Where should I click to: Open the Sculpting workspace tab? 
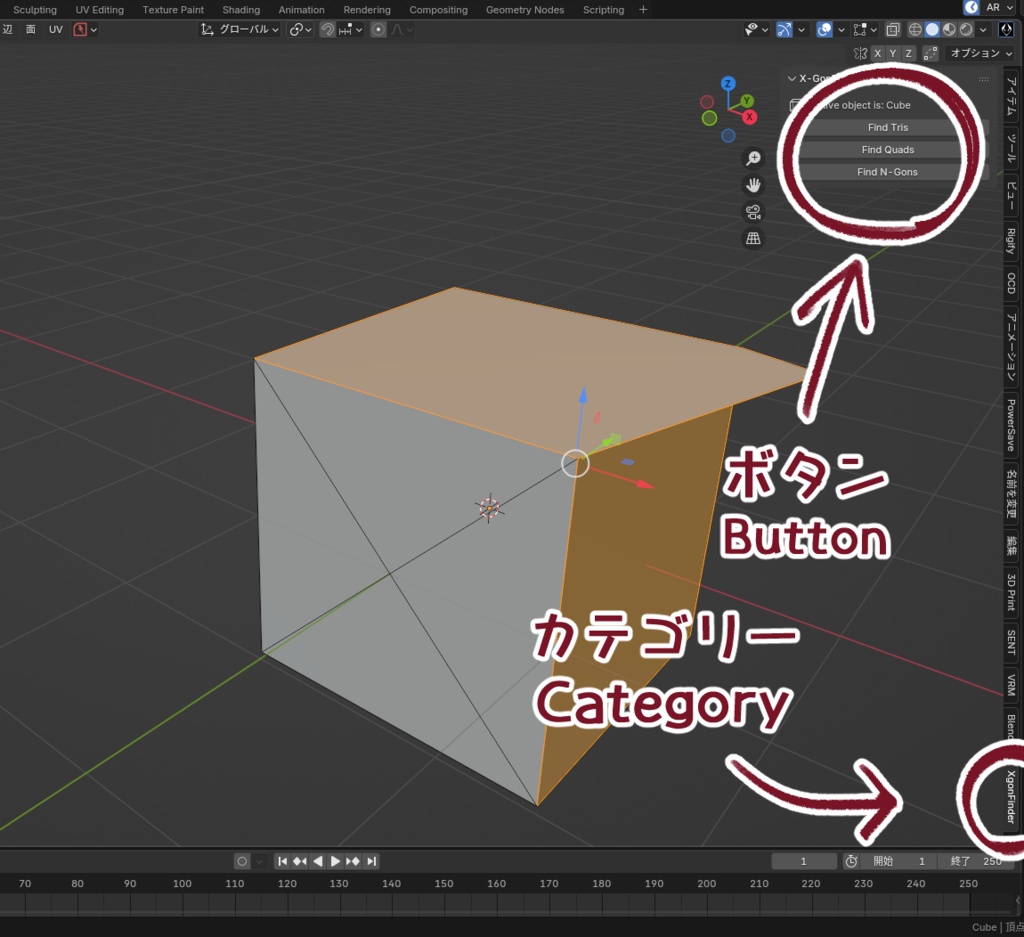pyautogui.click(x=35, y=10)
